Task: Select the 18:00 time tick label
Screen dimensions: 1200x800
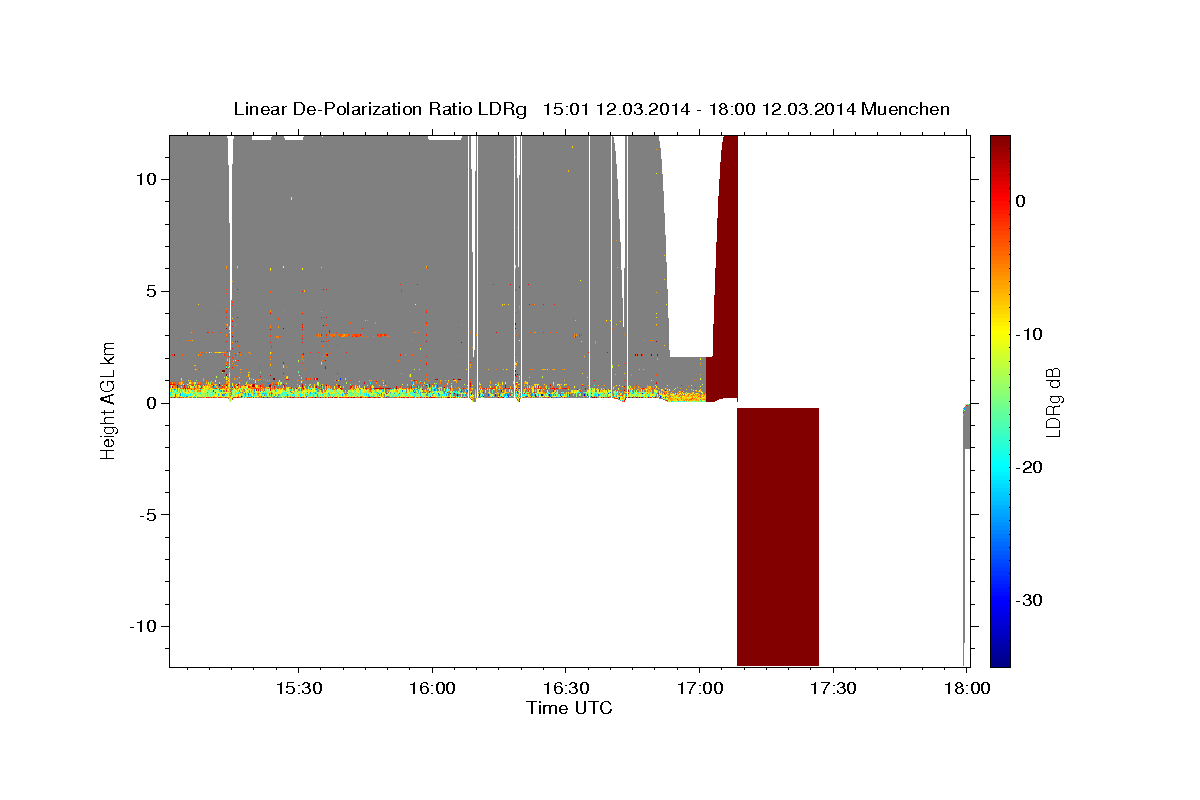Action: point(965,689)
